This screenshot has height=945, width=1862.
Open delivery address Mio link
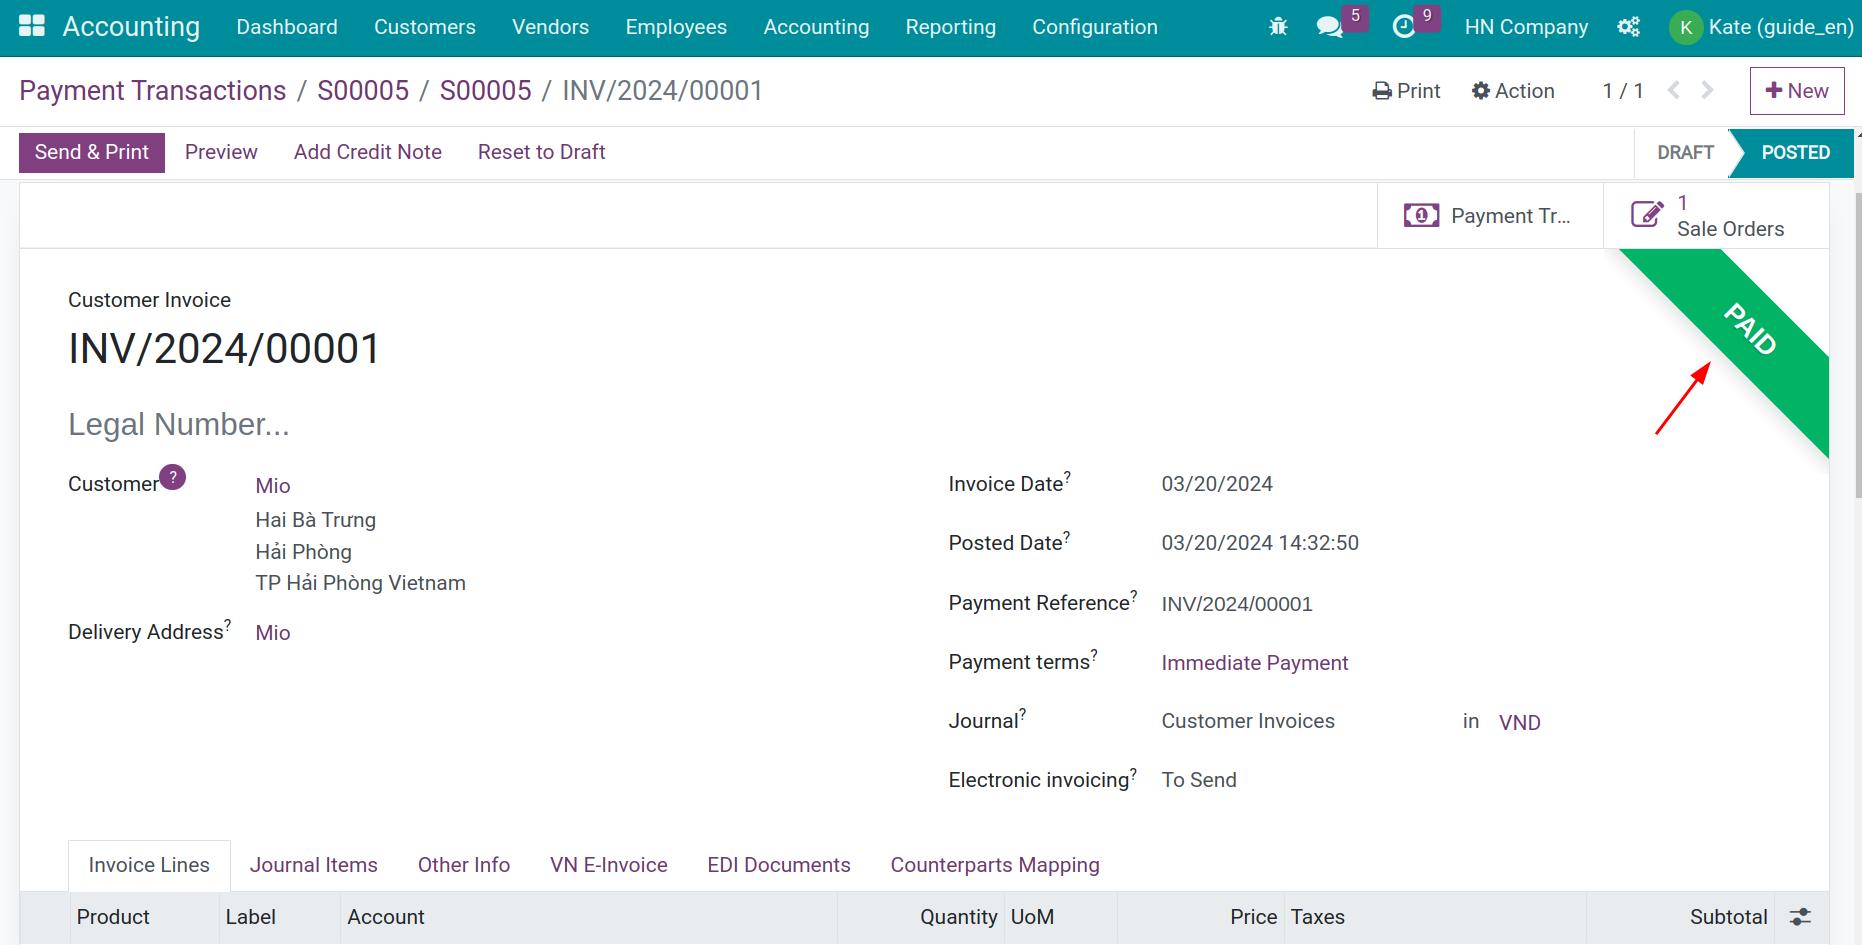[273, 633]
